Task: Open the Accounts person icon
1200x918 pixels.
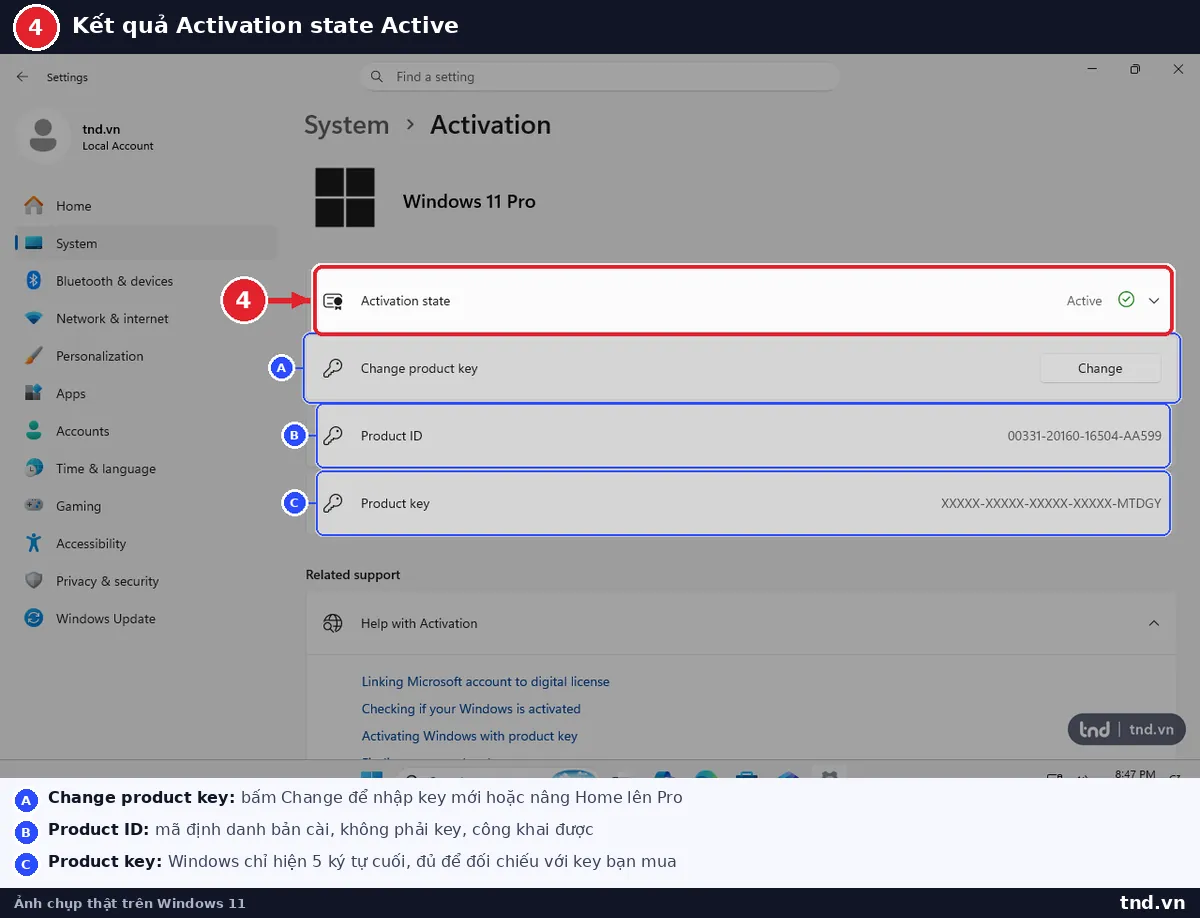Action: click(34, 431)
